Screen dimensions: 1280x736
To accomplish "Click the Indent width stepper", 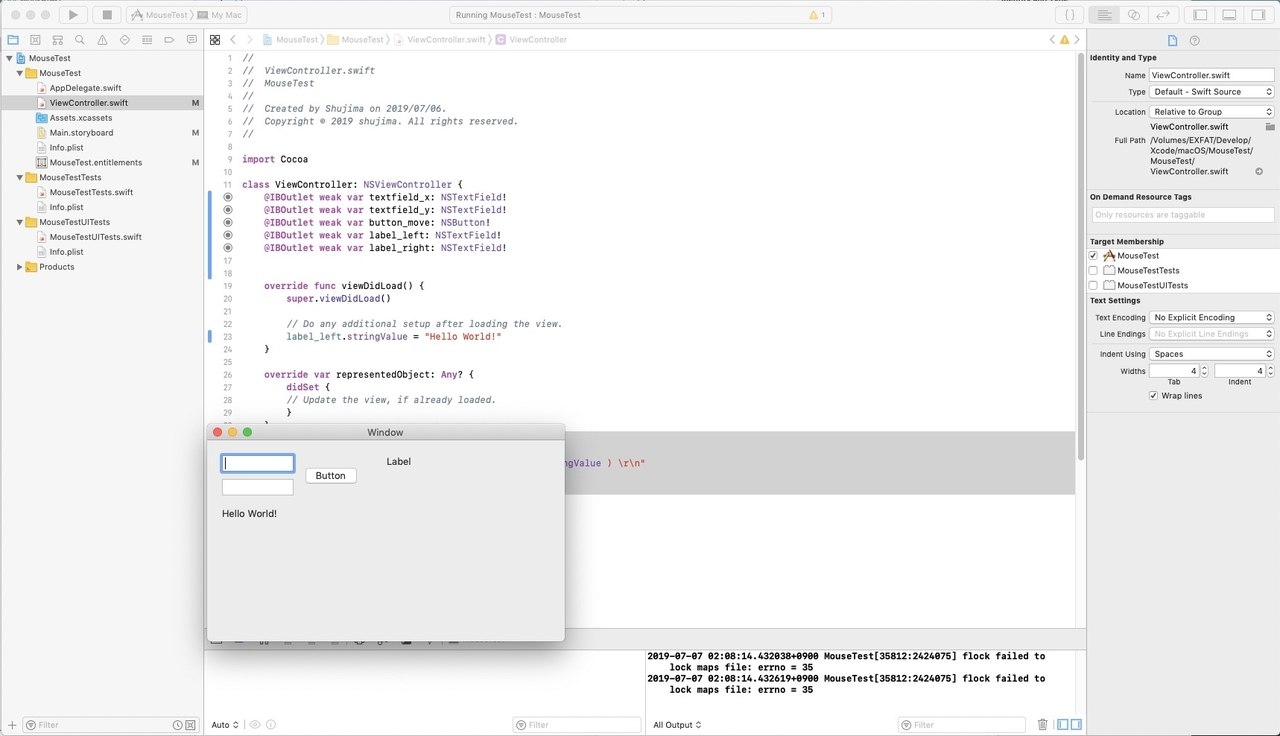I will click(x=1270, y=371).
